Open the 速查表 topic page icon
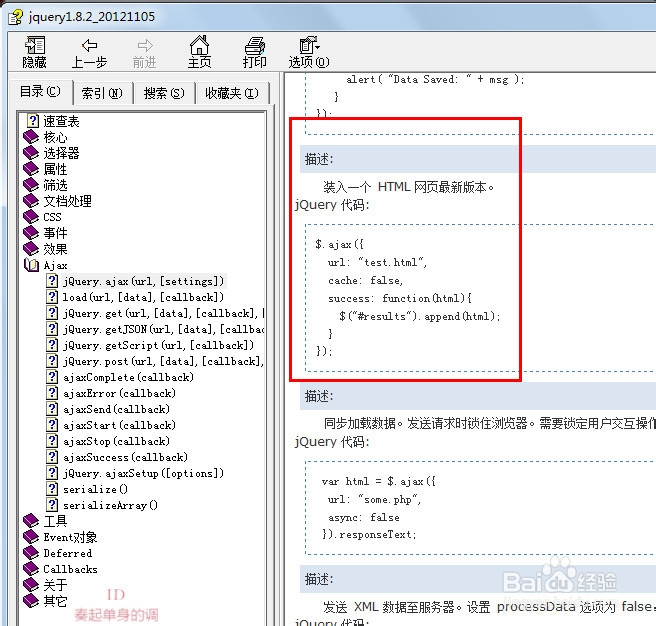The image size is (656, 626). point(33,121)
